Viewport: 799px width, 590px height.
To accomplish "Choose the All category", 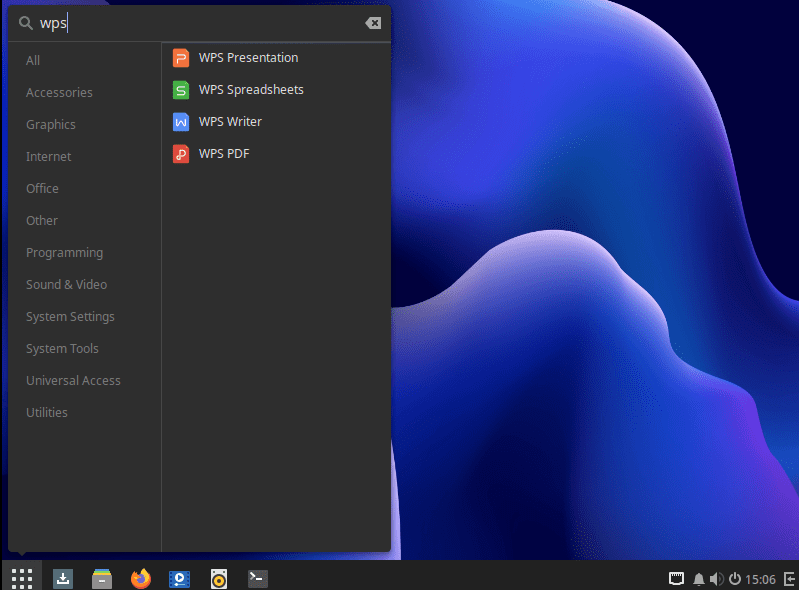I will pos(33,61).
